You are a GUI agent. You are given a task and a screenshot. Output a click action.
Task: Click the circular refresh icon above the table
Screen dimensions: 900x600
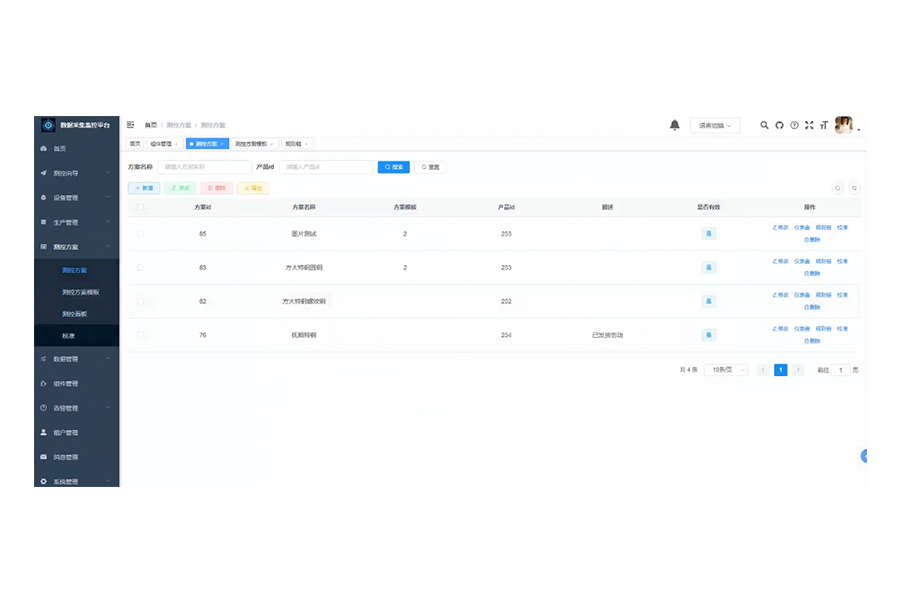854,188
